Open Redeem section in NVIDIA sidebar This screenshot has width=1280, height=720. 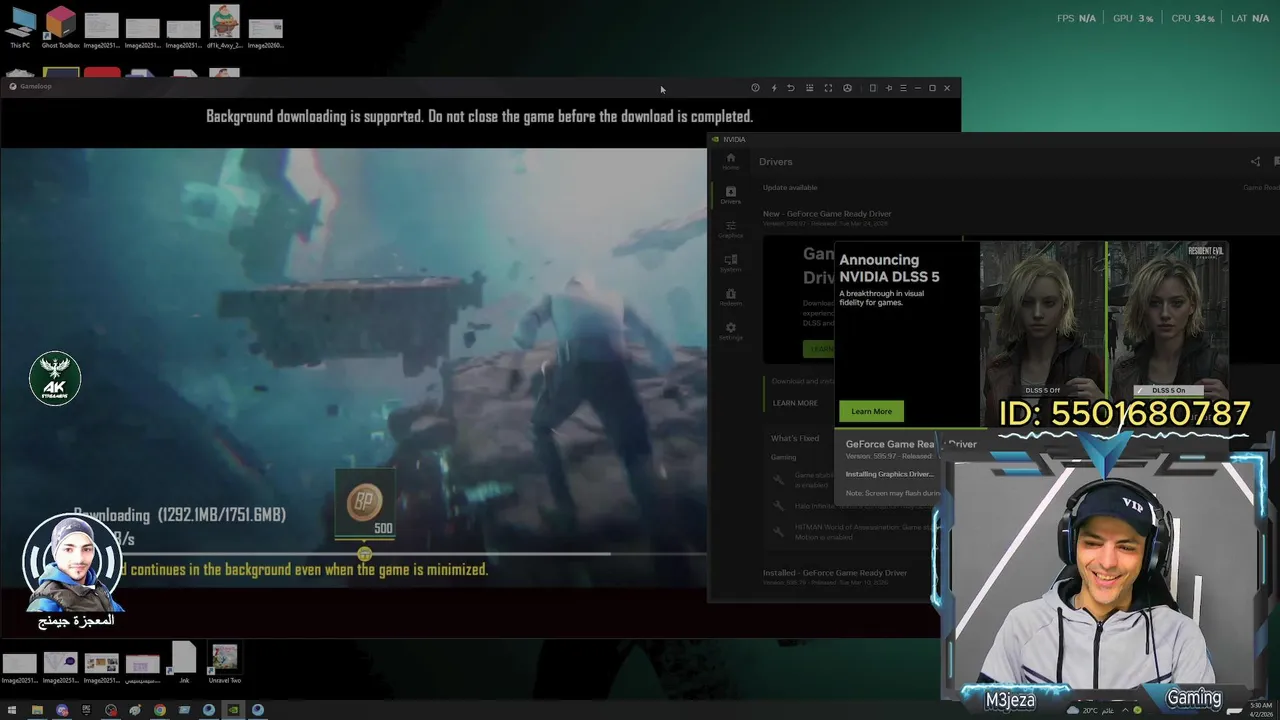pyautogui.click(x=731, y=297)
